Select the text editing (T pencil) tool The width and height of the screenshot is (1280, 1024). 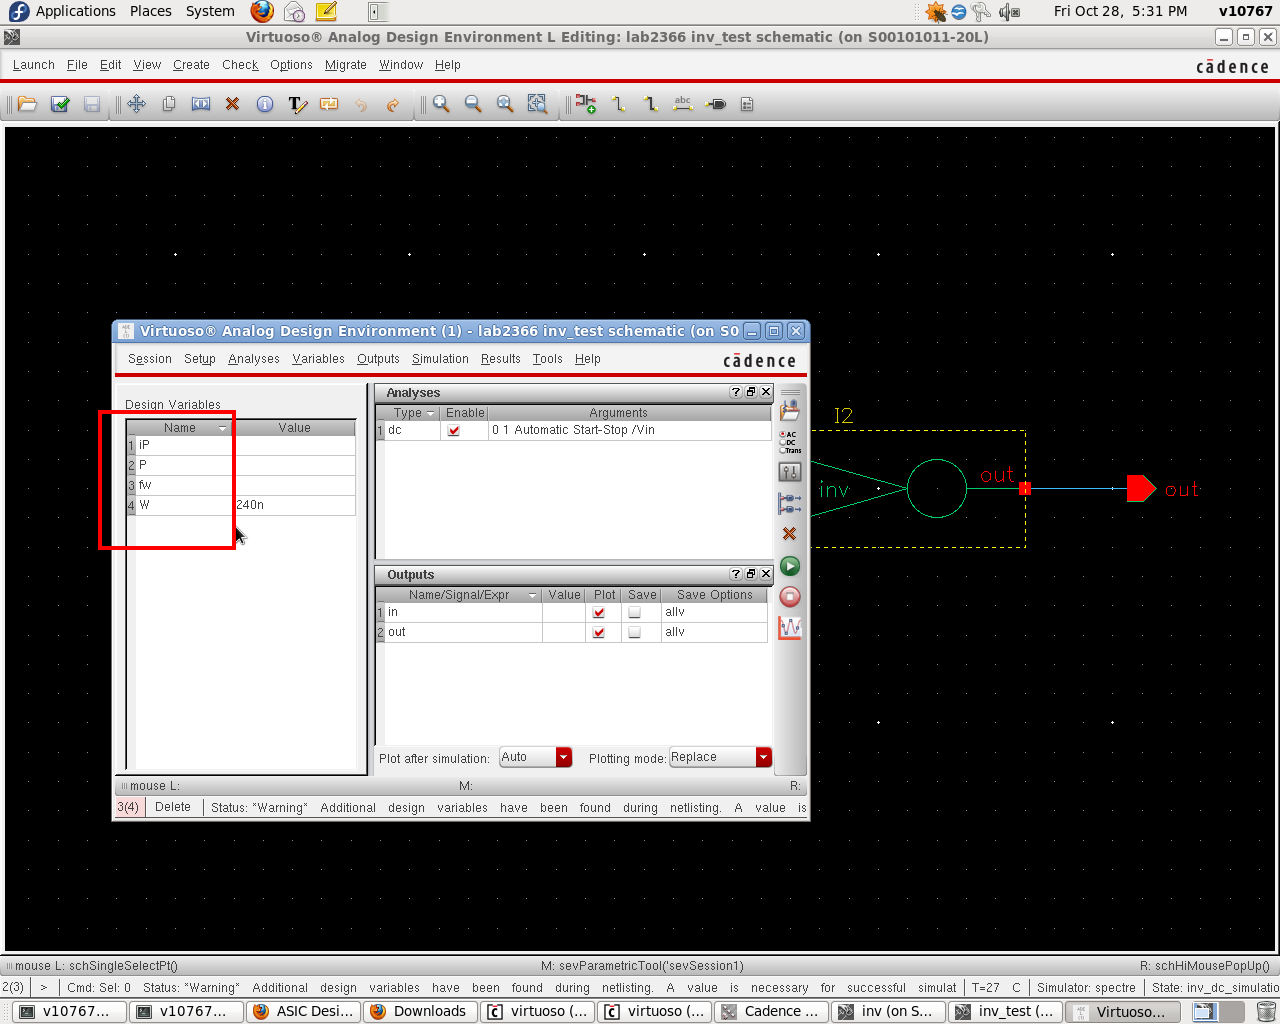point(297,104)
